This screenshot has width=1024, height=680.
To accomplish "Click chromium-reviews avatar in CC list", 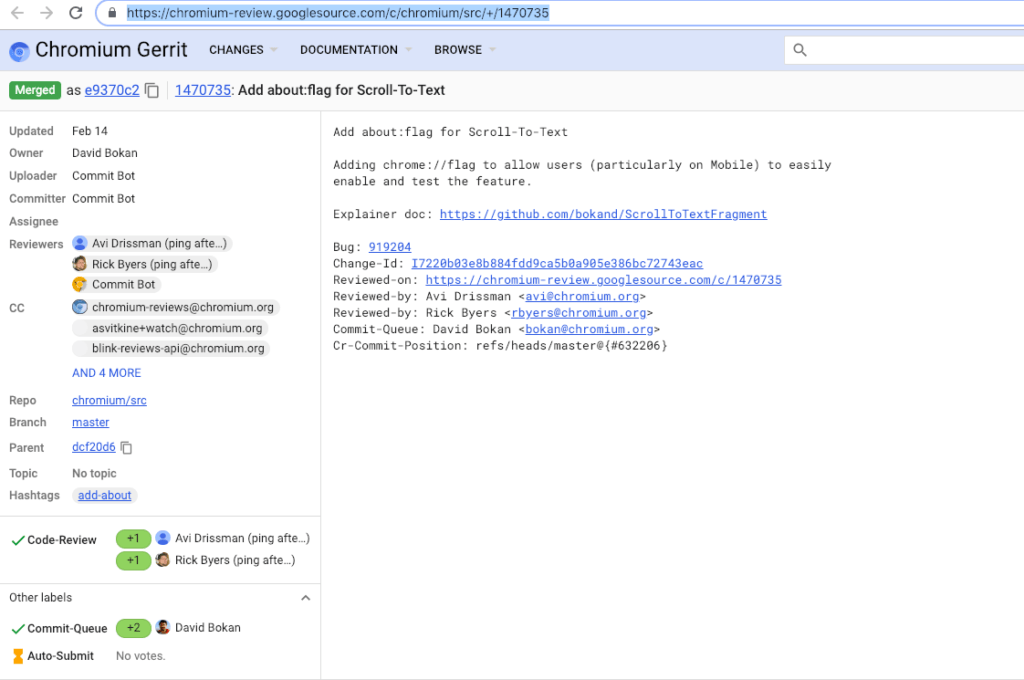I will (80, 307).
